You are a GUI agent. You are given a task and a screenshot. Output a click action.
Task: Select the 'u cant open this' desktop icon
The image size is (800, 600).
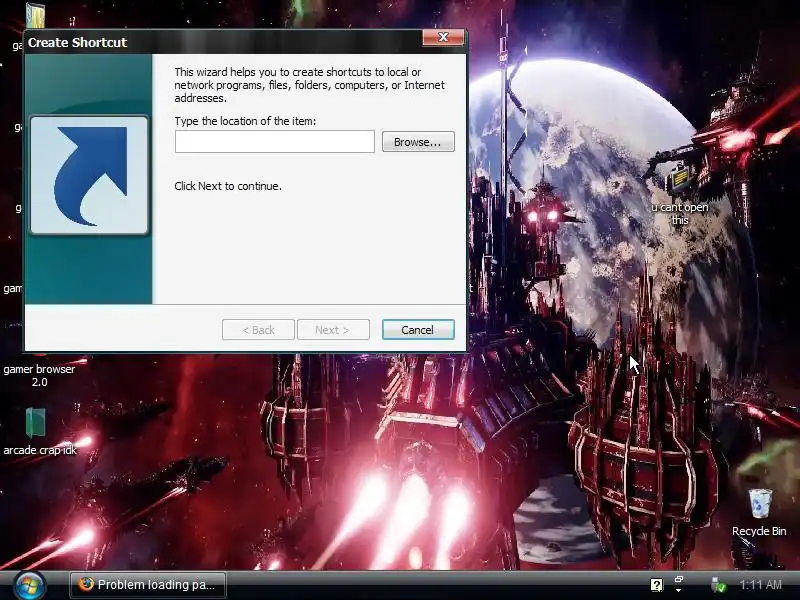coord(680,194)
